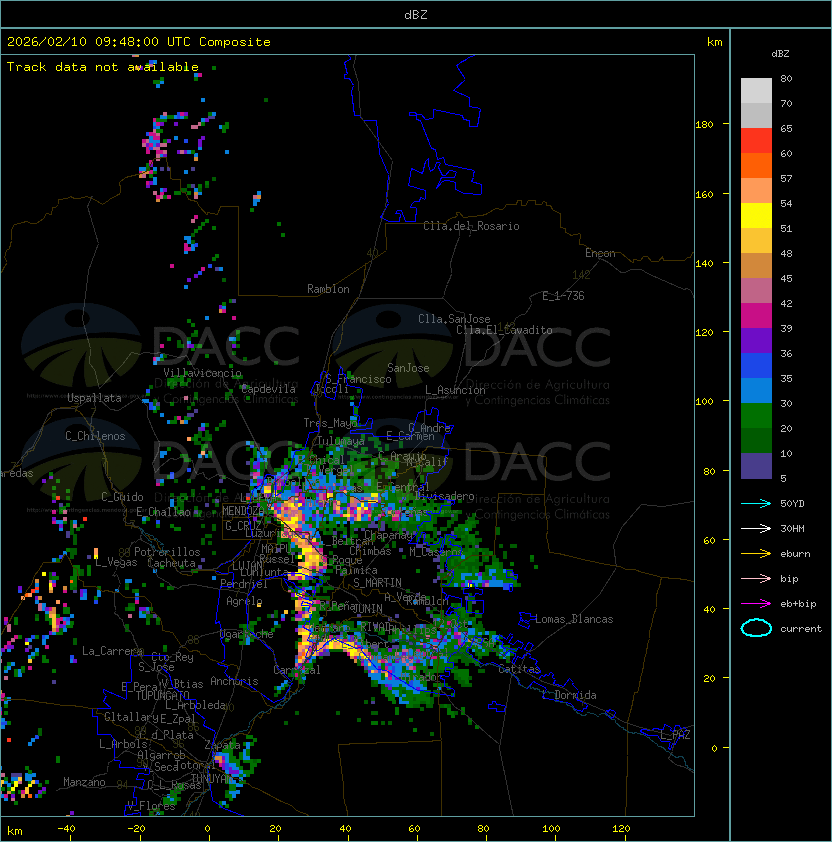Click the 'E_Challao' map label
The height and width of the screenshot is (842, 832).
[163, 512]
